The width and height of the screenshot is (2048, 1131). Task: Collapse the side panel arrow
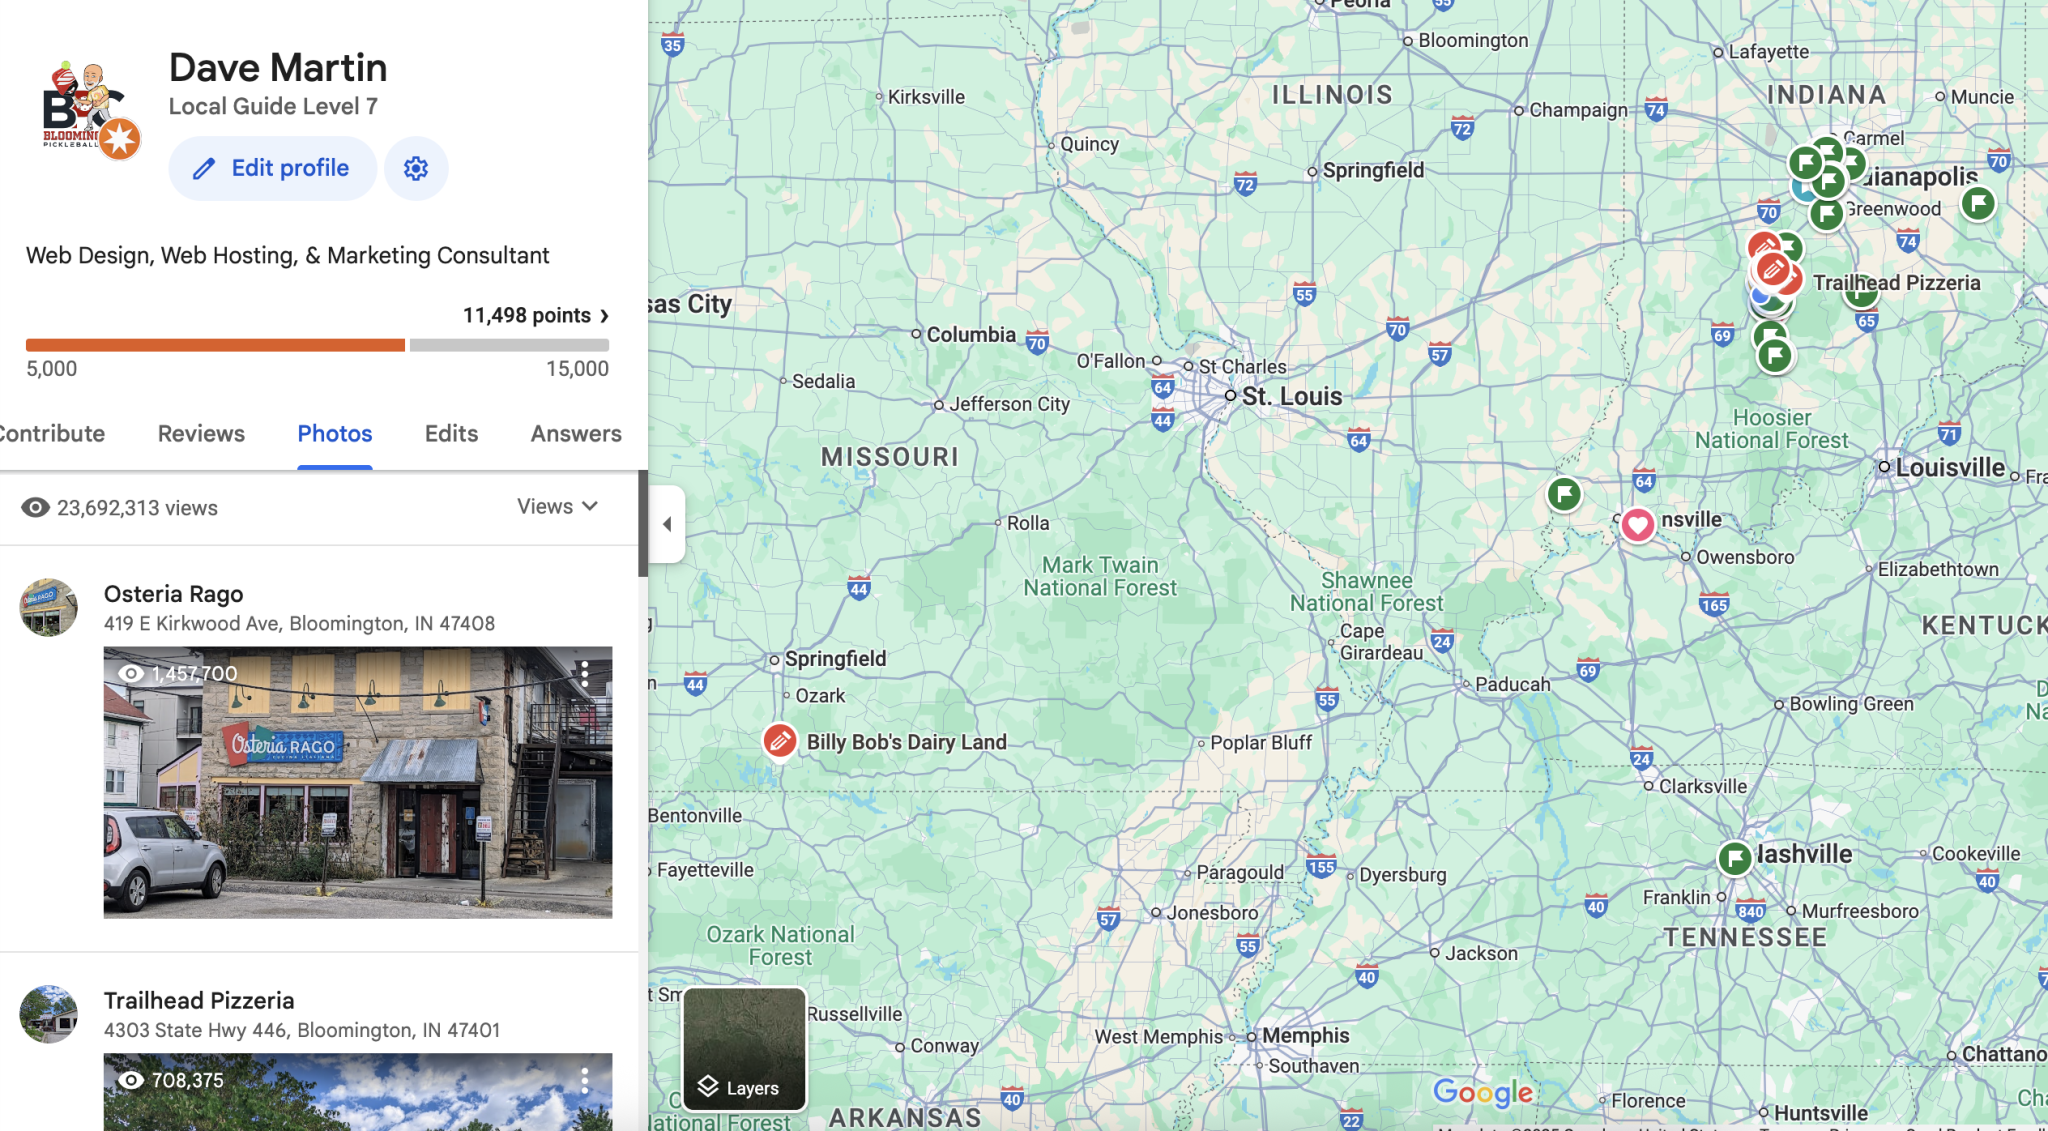pyautogui.click(x=667, y=524)
